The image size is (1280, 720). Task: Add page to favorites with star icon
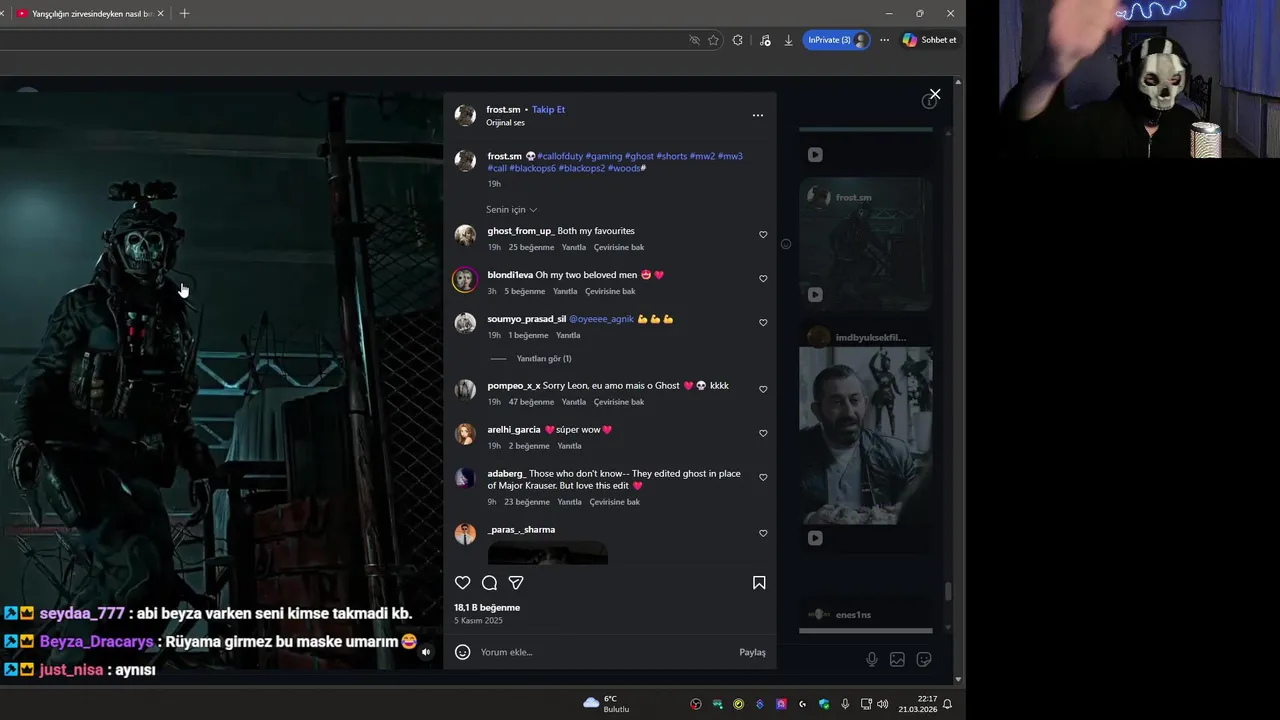point(713,40)
